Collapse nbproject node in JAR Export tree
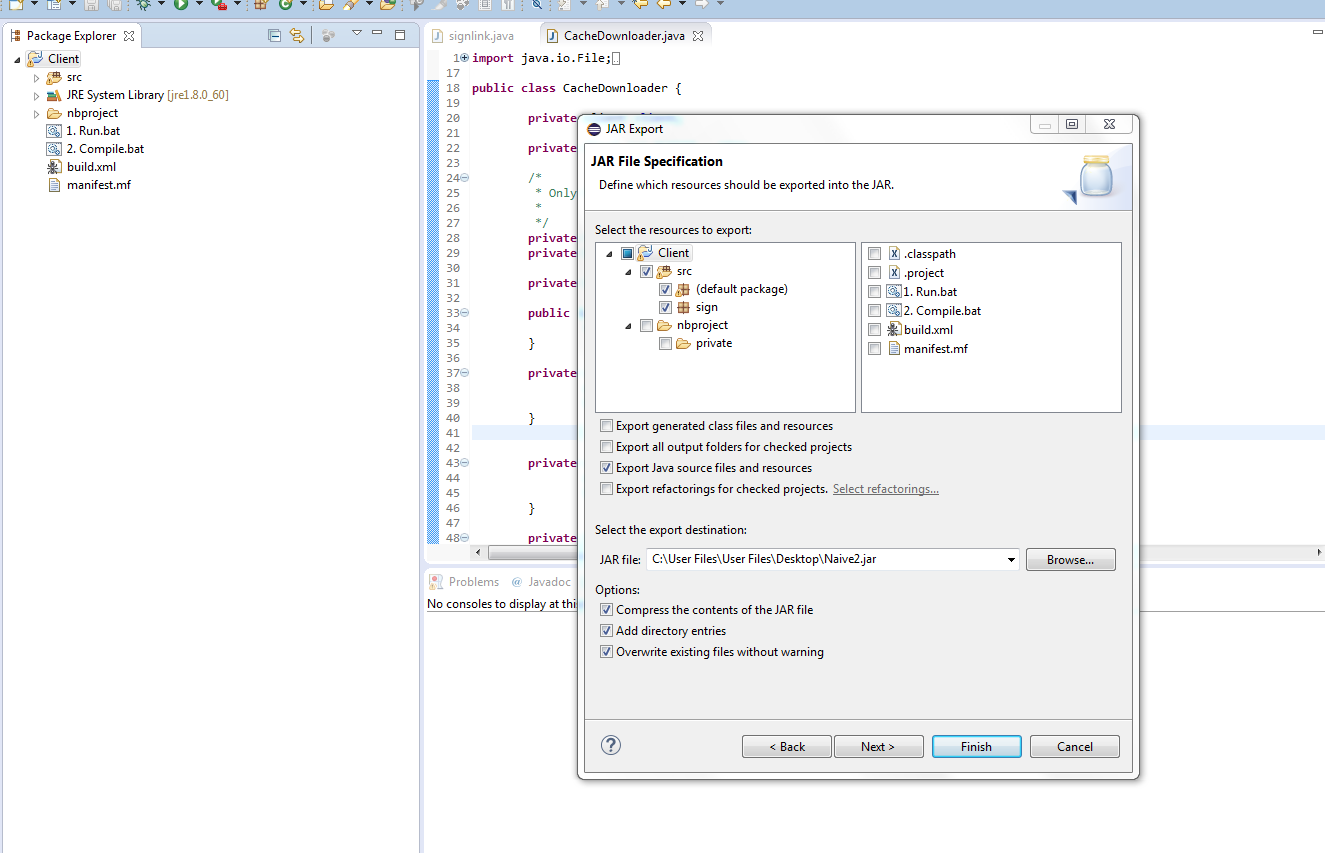 coord(628,326)
